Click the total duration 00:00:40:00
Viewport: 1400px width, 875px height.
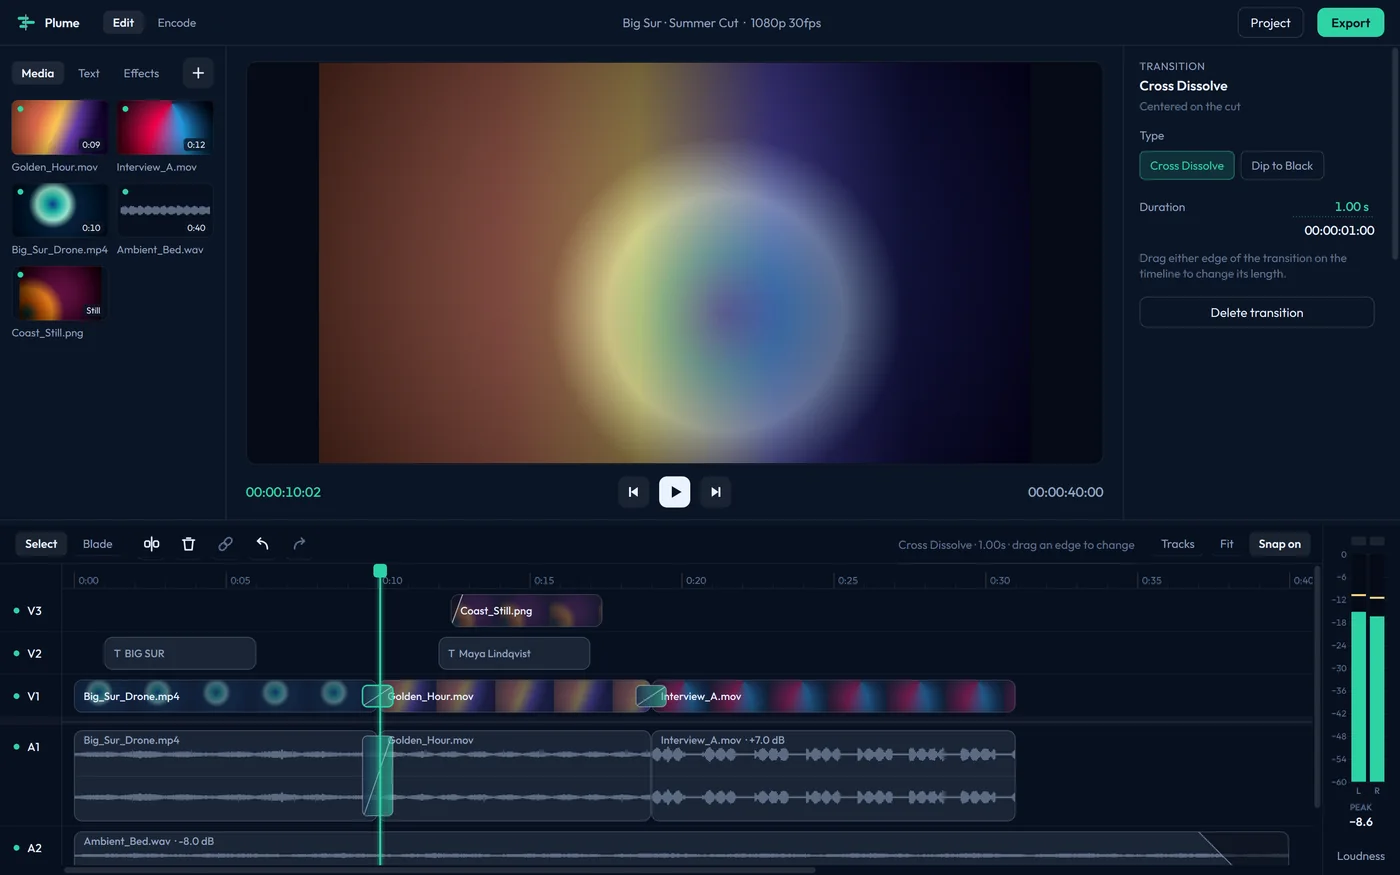1065,492
